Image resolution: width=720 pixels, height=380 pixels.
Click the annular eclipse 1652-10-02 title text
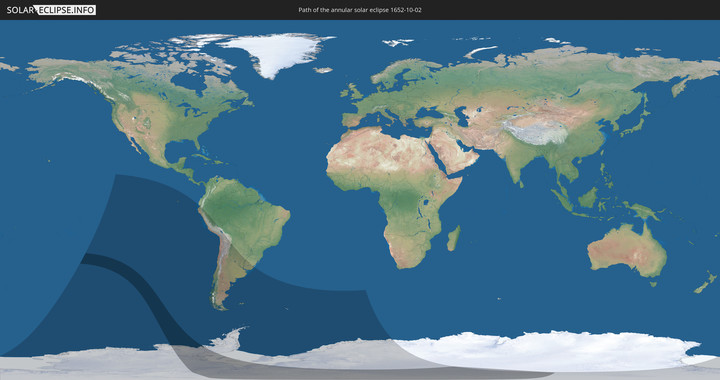point(360,10)
